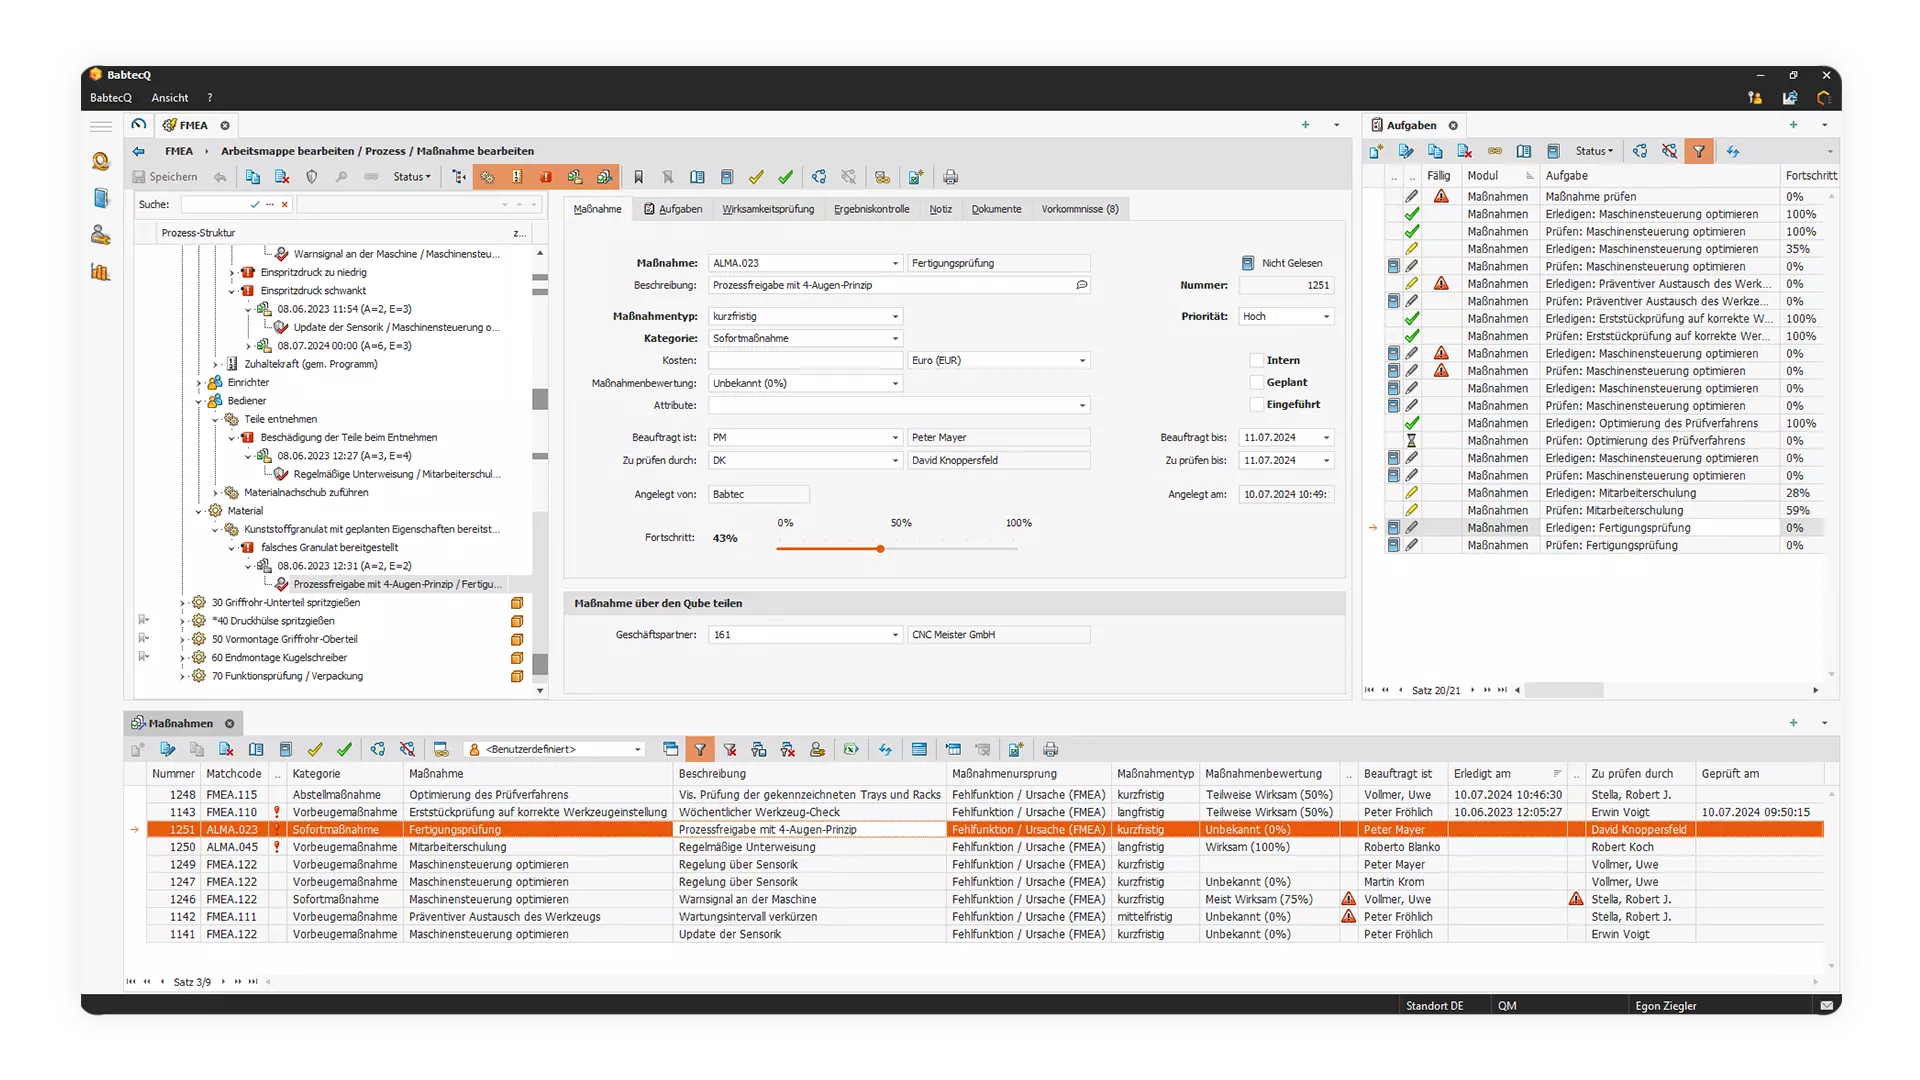Image resolution: width=1920 pixels, height=1080 pixels.
Task: Open the Beauftragt bis date dropdown
Action: click(x=1327, y=437)
